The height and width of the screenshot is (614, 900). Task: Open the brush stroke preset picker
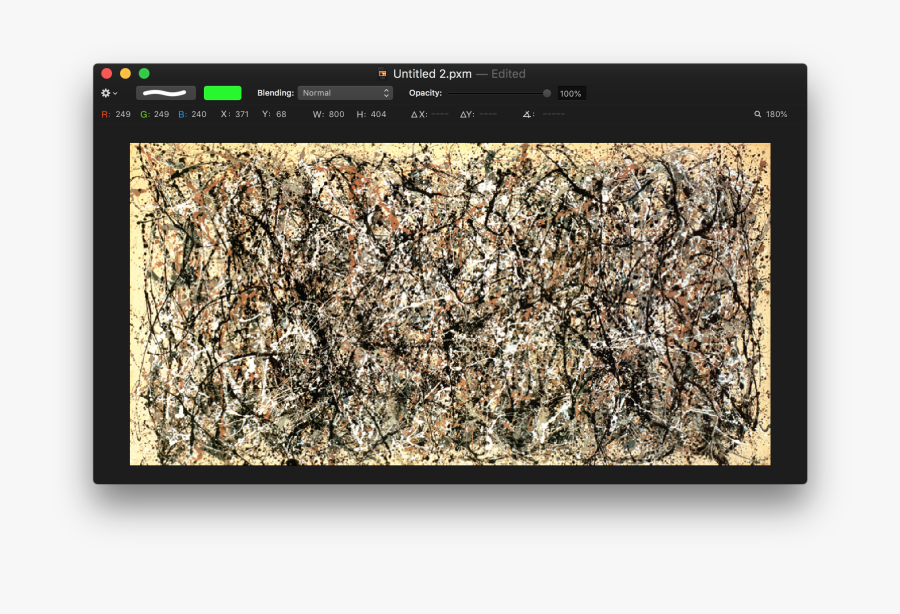pyautogui.click(x=165, y=93)
